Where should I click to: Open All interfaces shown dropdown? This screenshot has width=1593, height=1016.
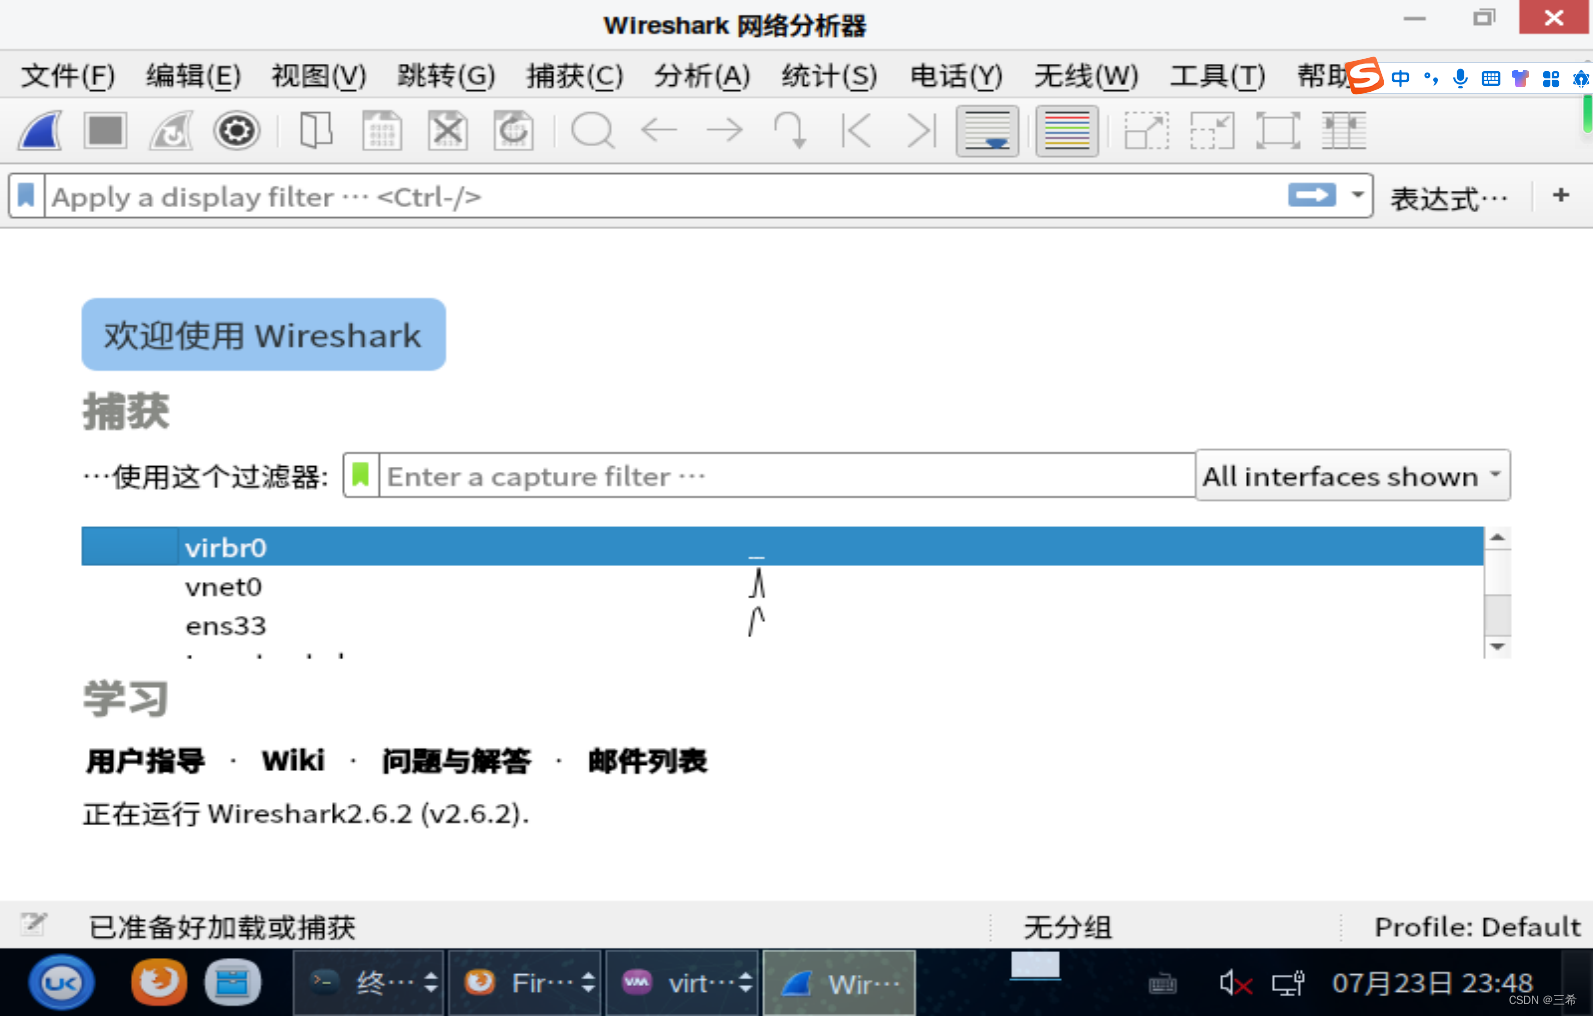coord(1353,476)
